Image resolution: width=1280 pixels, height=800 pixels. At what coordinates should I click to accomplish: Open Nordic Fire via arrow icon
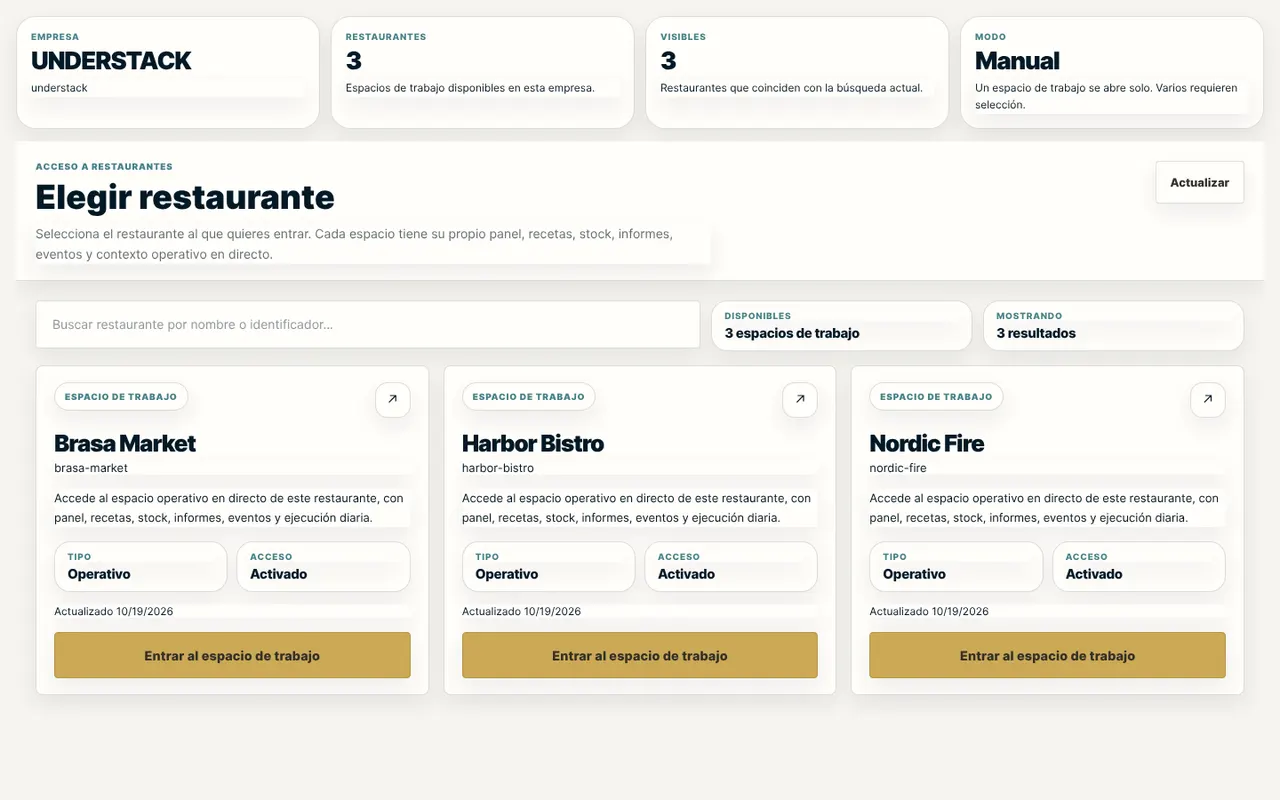[1208, 399]
